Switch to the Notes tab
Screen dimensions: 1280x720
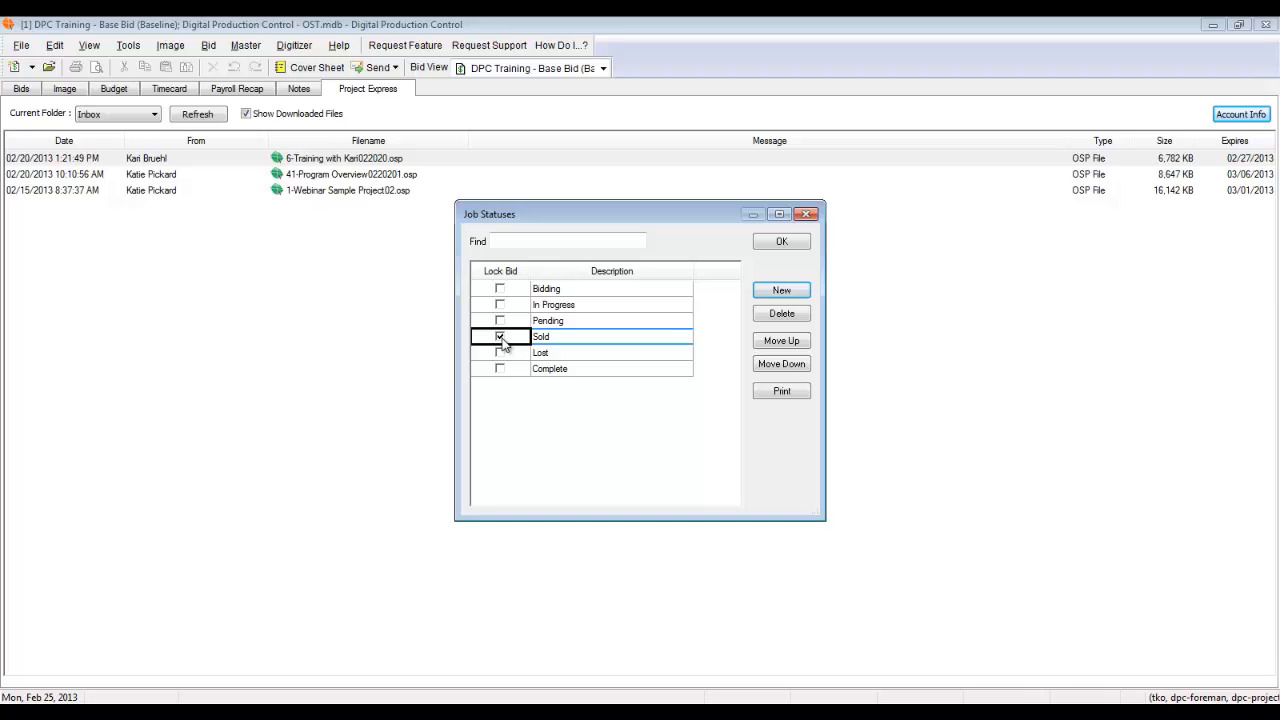tap(299, 89)
